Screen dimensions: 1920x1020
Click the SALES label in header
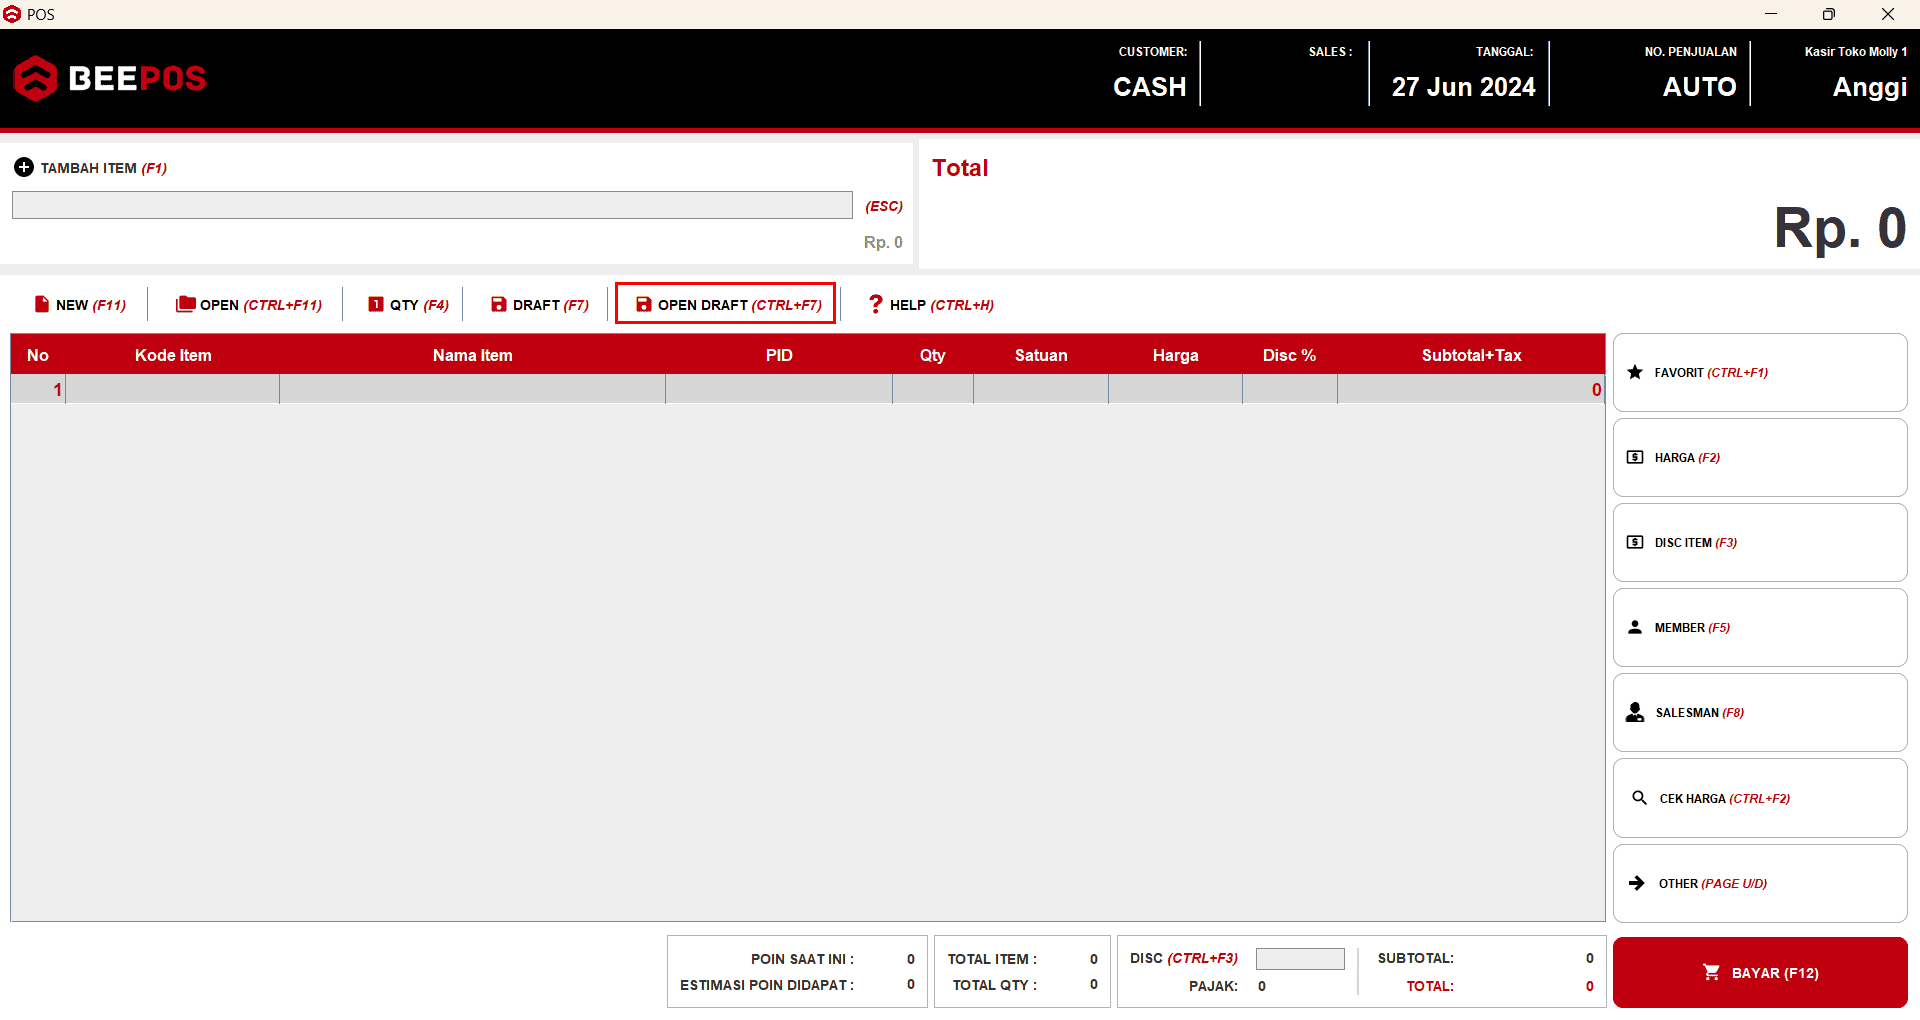click(1331, 52)
